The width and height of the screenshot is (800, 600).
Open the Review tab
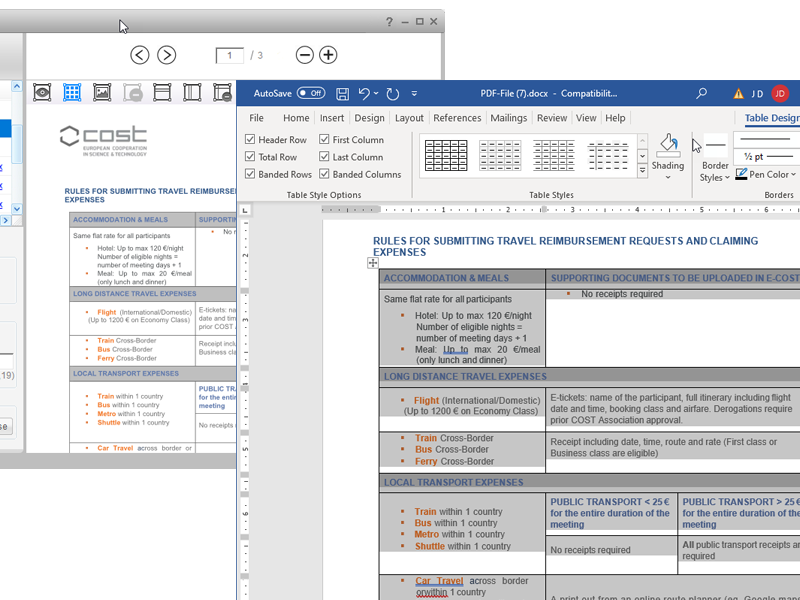[552, 118]
